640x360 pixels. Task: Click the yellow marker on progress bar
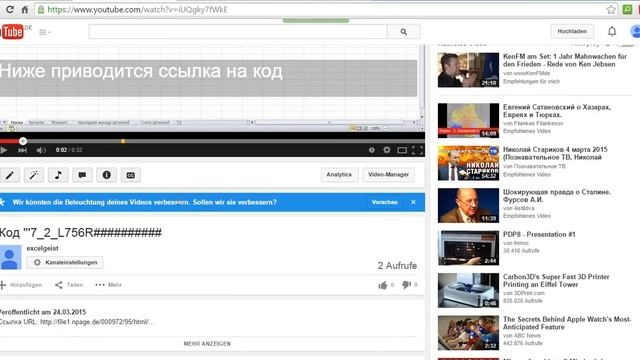point(123,141)
